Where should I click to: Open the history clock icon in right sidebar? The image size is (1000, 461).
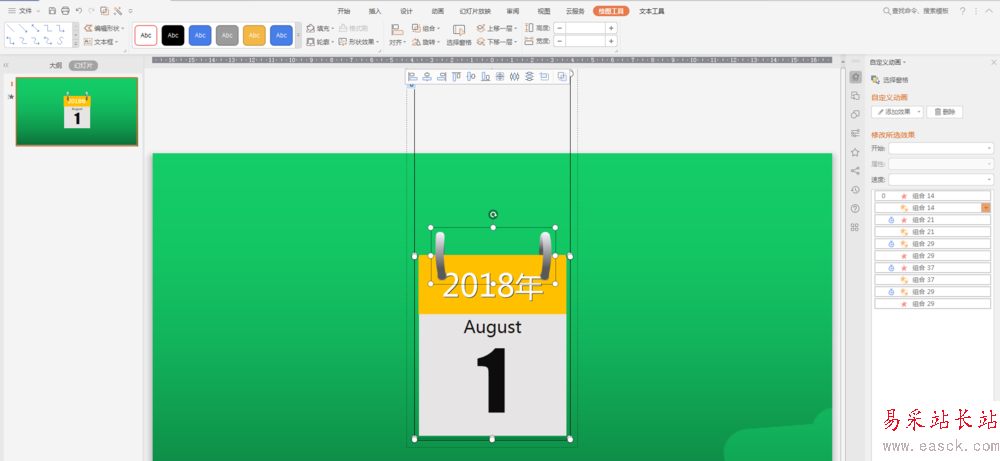point(855,189)
